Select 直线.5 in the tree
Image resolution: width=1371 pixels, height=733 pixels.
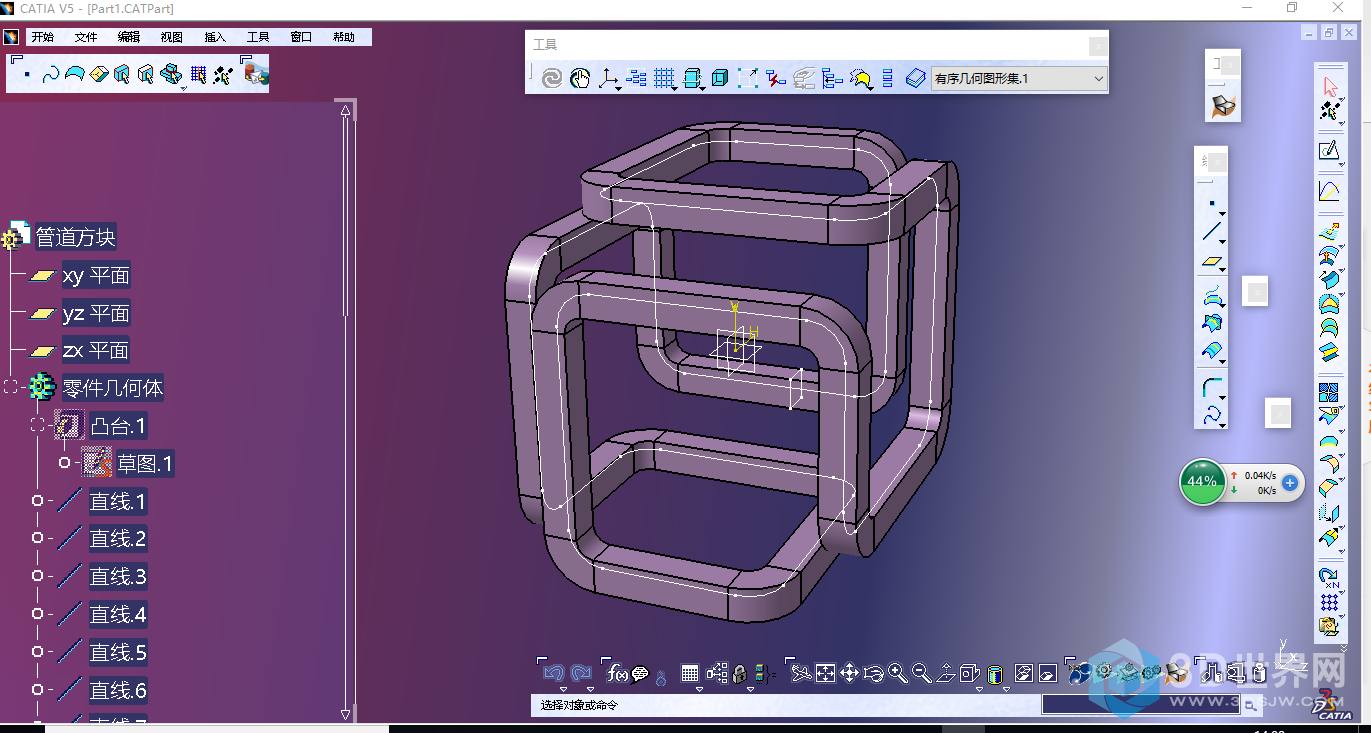point(118,653)
